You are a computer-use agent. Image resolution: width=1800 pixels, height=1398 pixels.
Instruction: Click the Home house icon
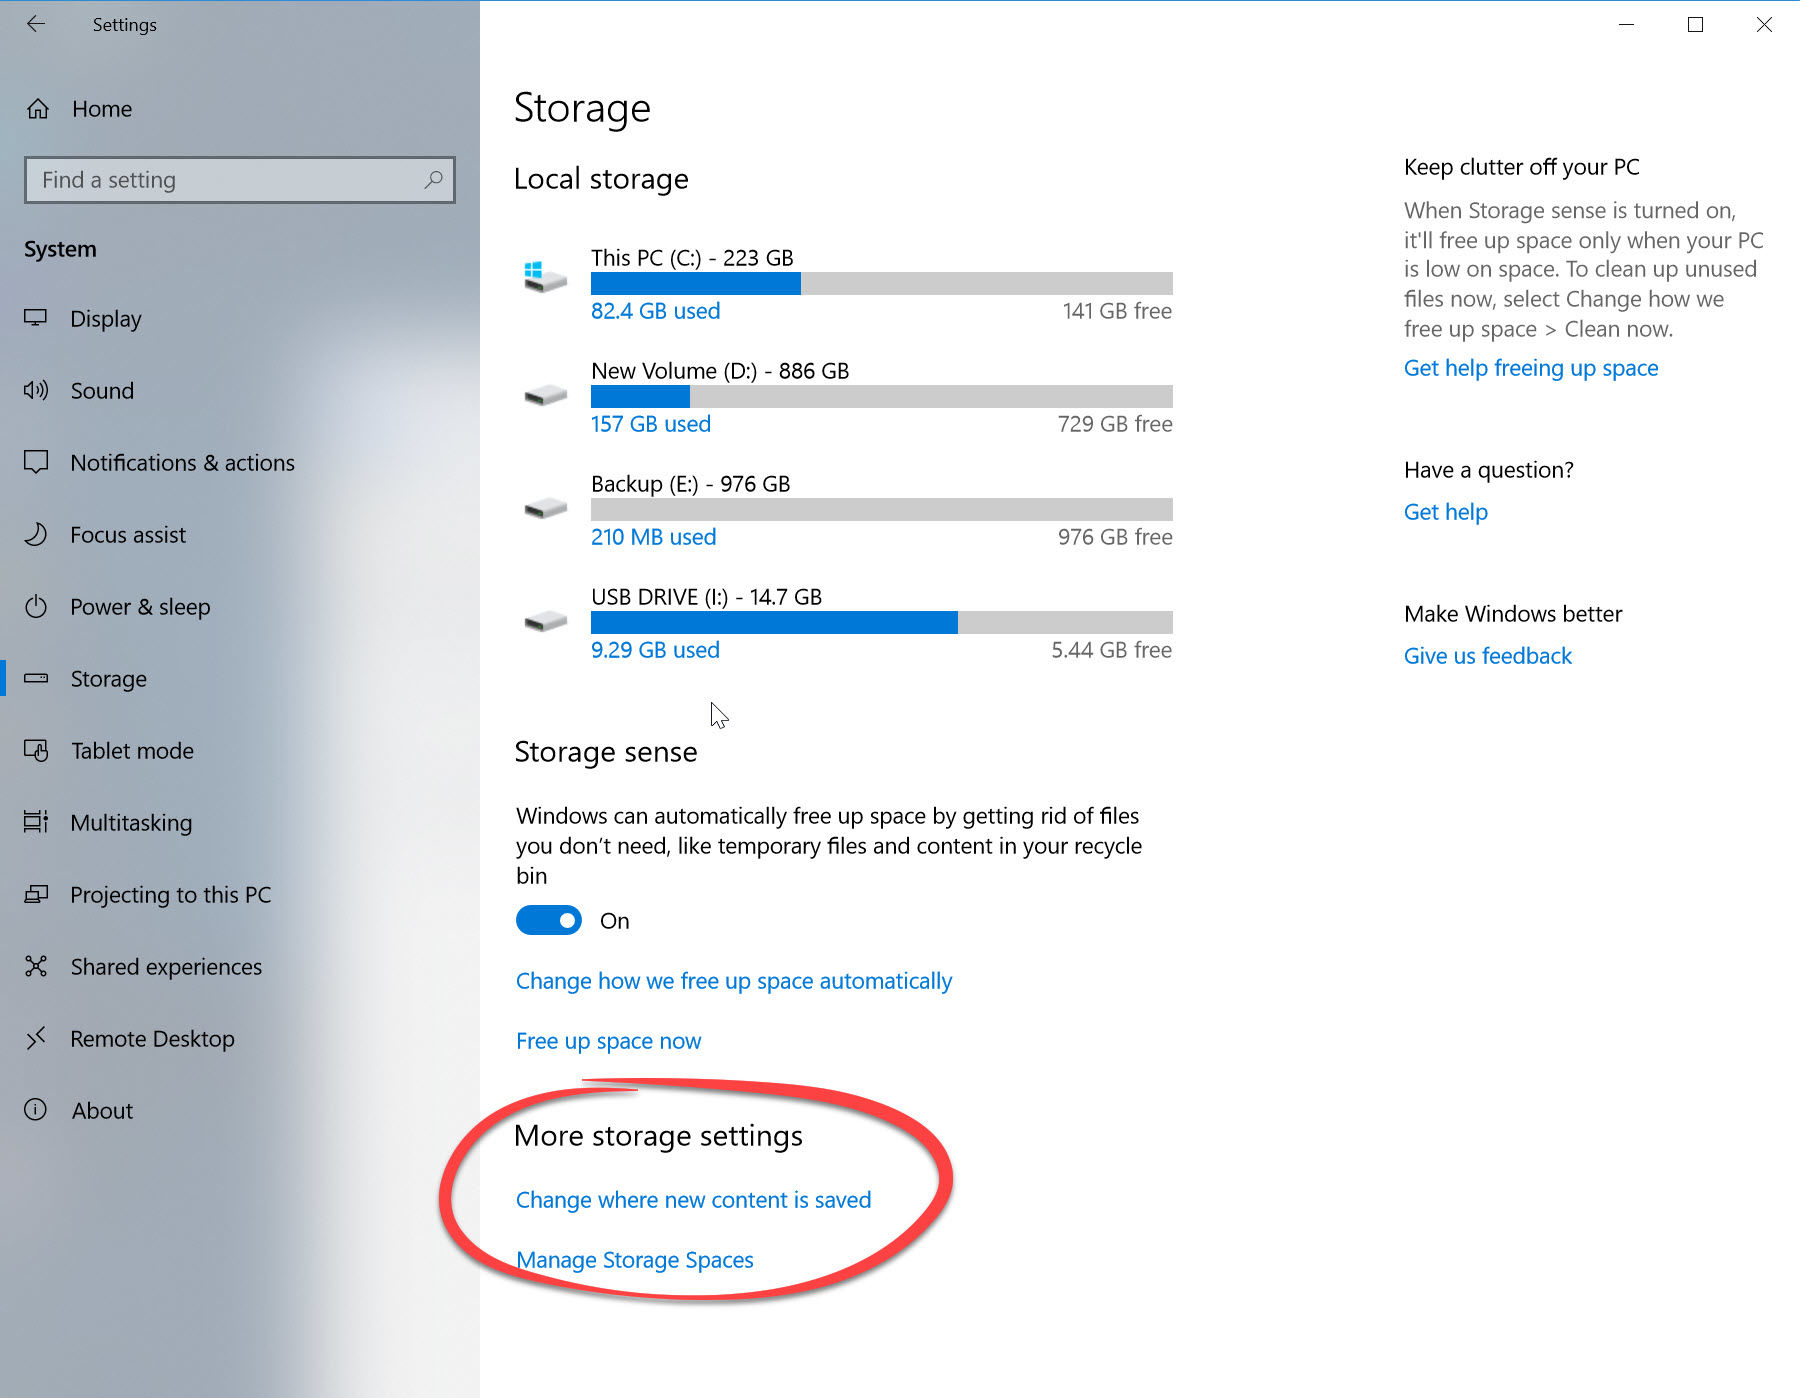click(38, 109)
